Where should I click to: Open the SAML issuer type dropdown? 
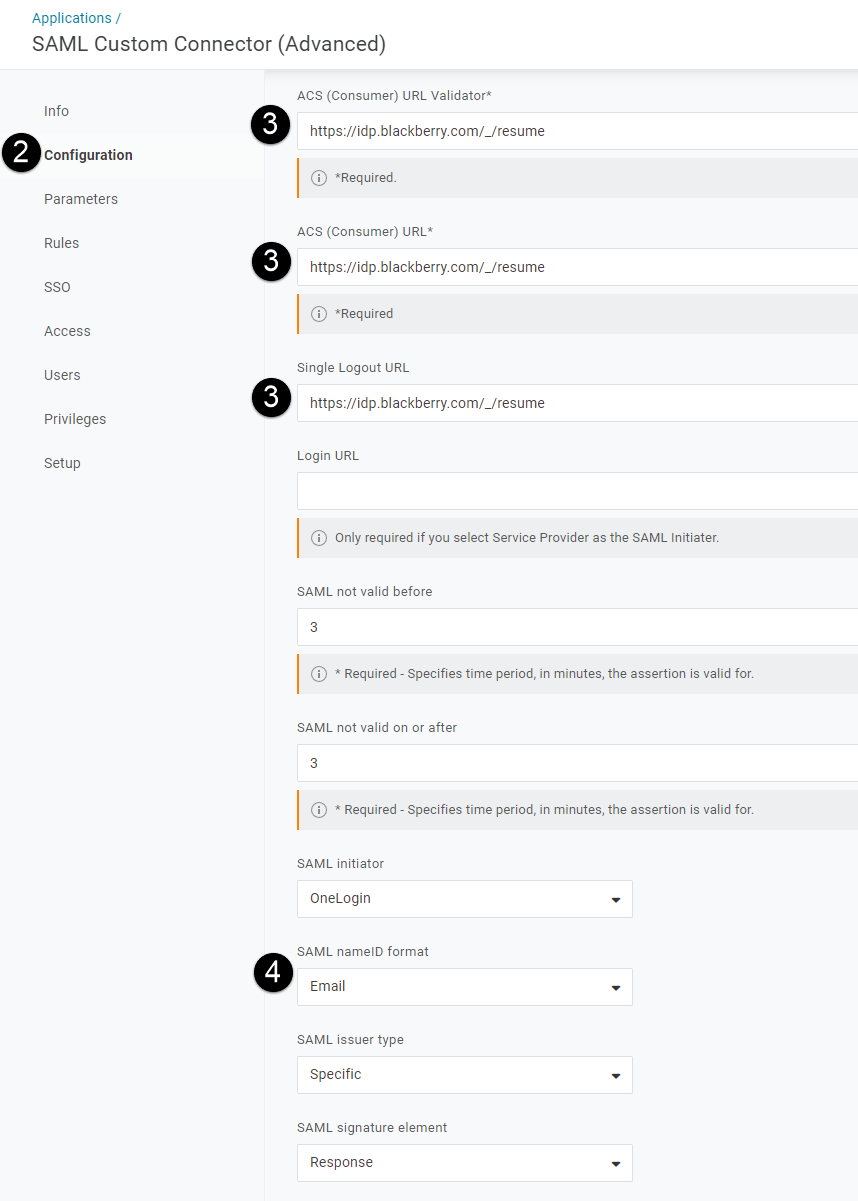[464, 1075]
